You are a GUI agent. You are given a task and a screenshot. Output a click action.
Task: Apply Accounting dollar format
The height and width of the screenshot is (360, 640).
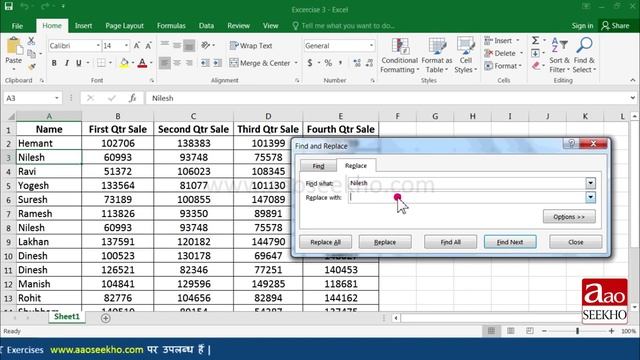[x=310, y=63]
